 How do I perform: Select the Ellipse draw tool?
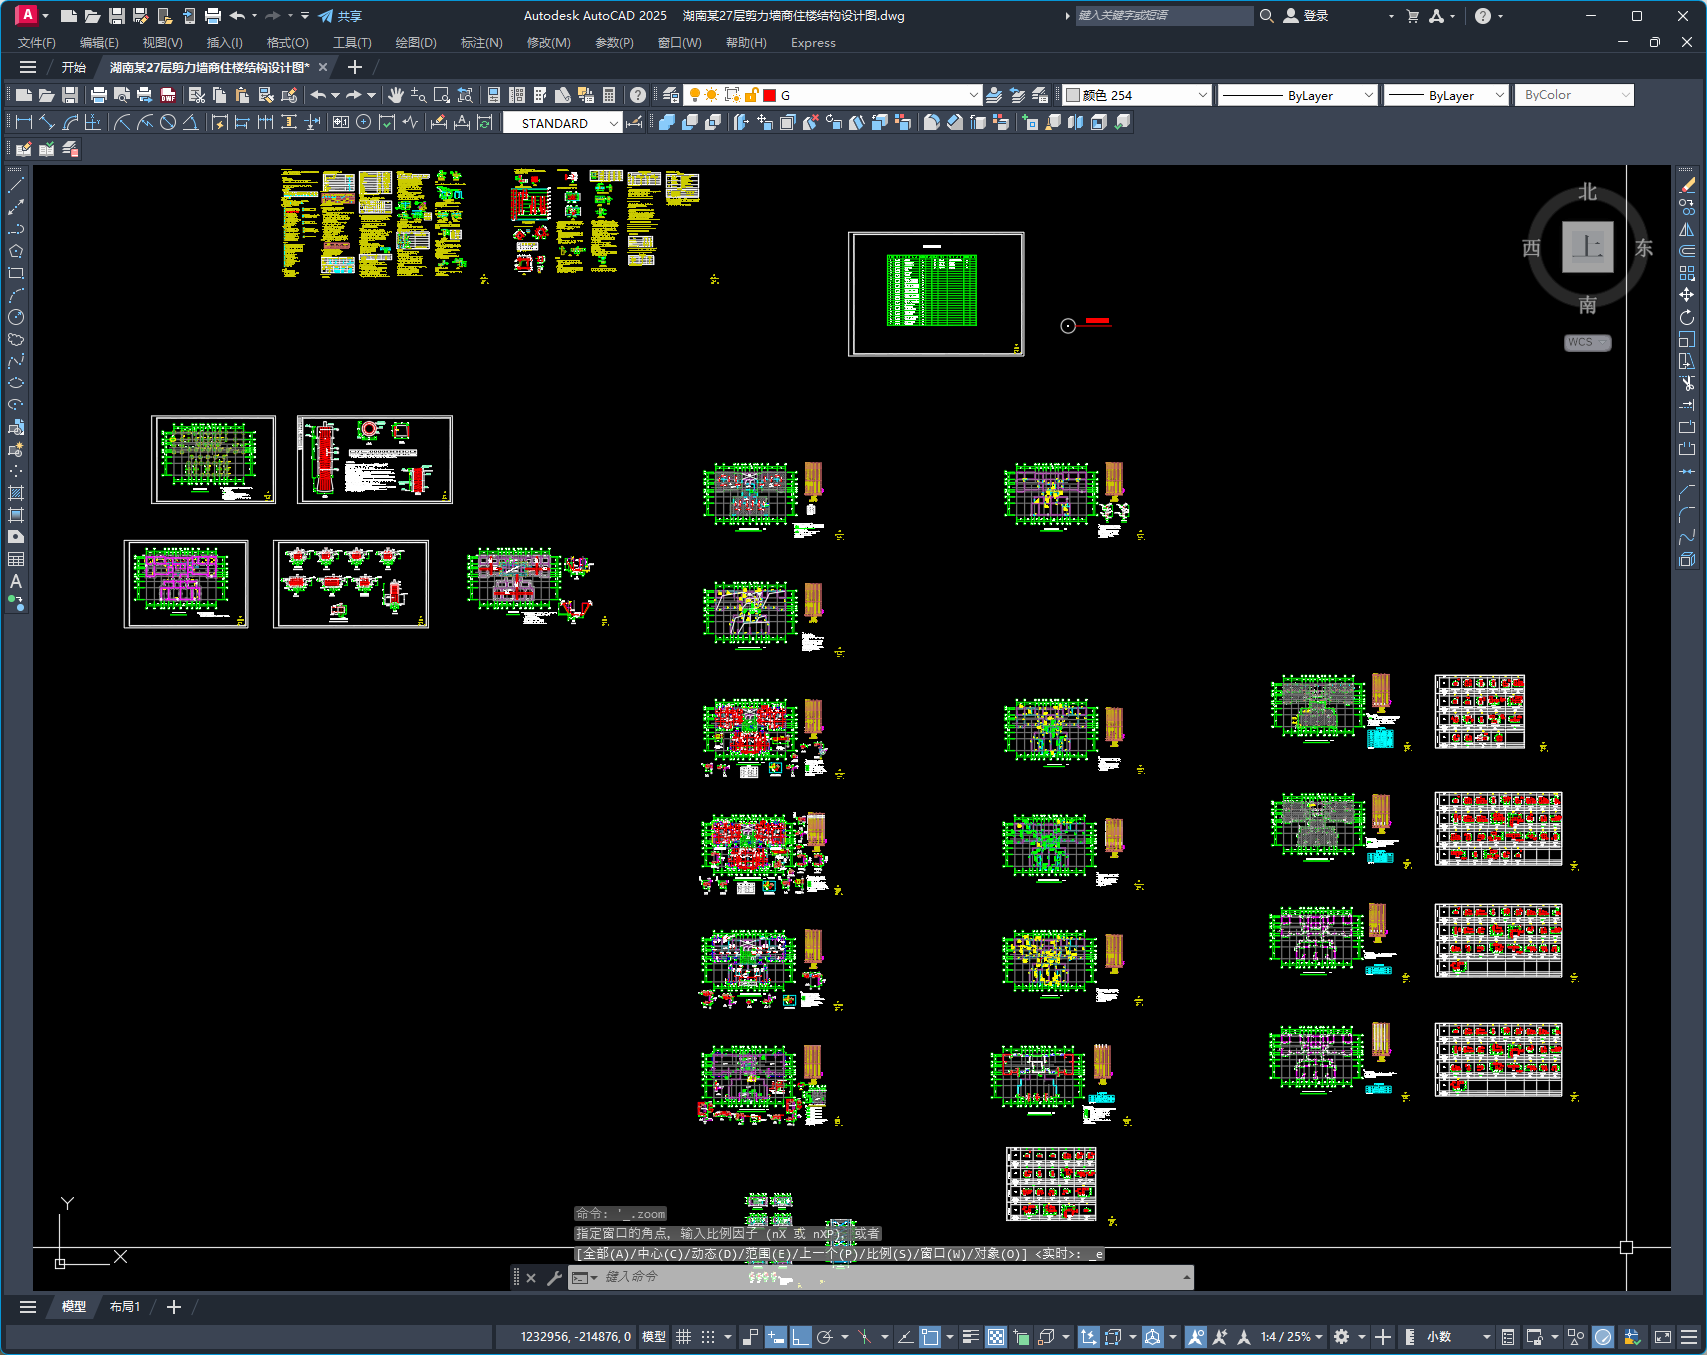[16, 383]
